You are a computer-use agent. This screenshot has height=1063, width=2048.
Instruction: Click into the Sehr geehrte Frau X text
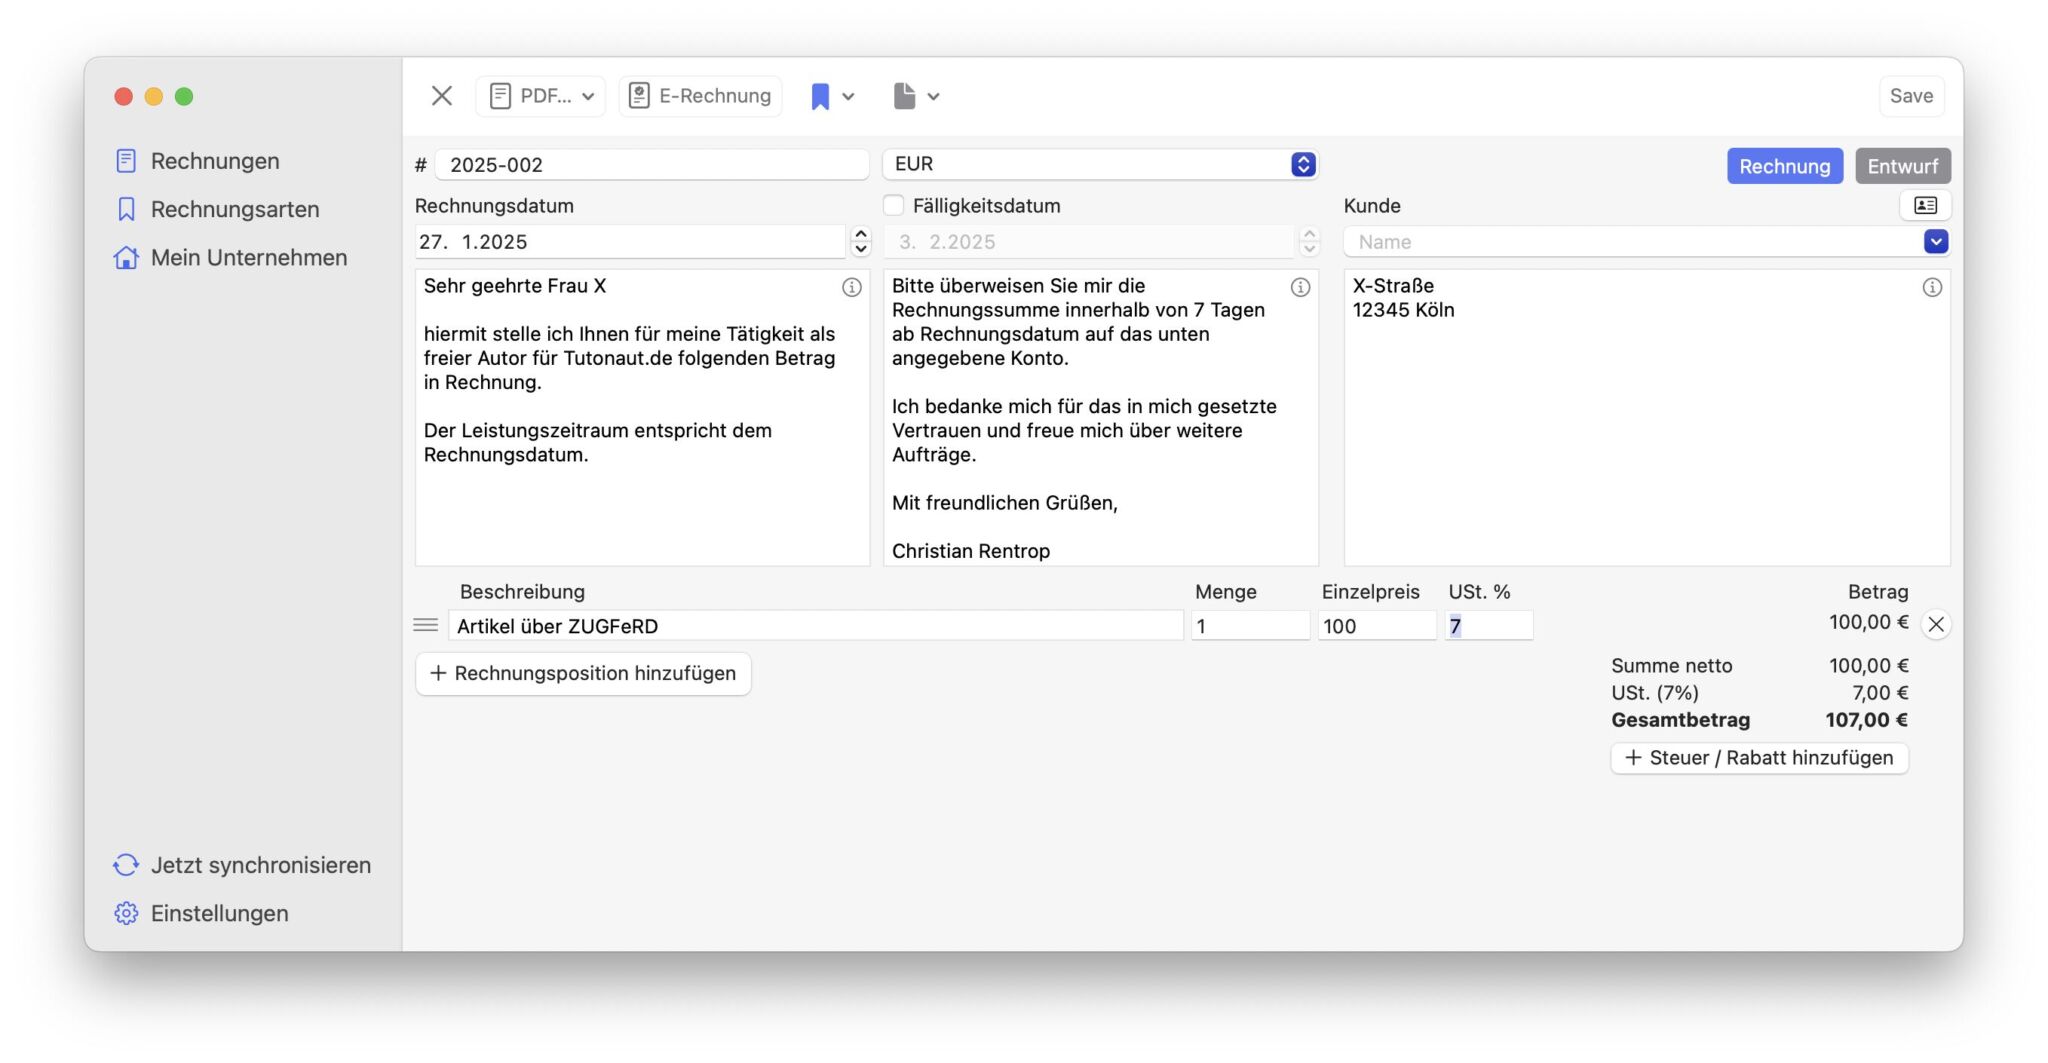click(x=515, y=286)
